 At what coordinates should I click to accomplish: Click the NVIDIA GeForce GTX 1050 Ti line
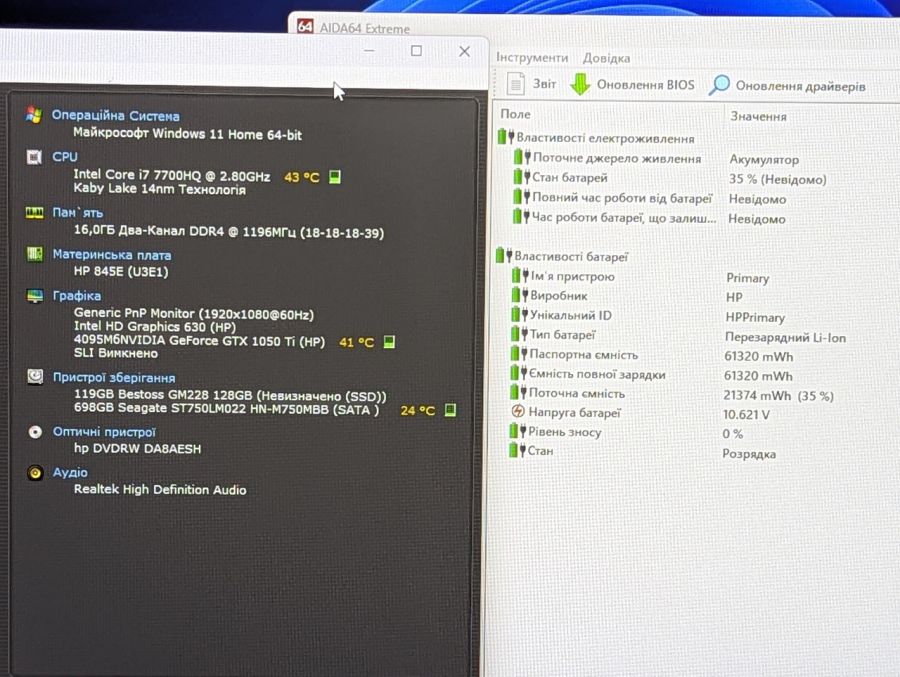point(199,341)
